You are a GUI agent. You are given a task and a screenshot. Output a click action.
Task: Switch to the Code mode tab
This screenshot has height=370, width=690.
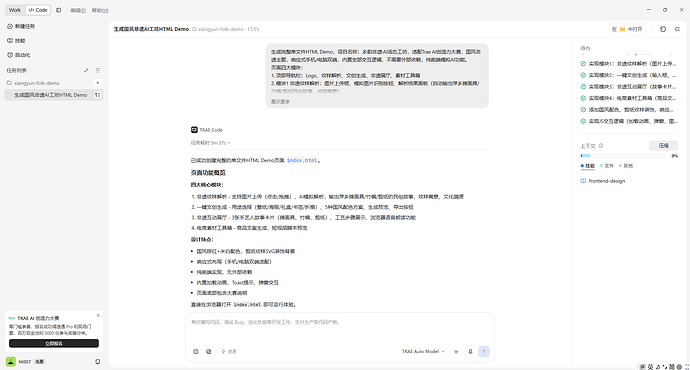(38, 10)
